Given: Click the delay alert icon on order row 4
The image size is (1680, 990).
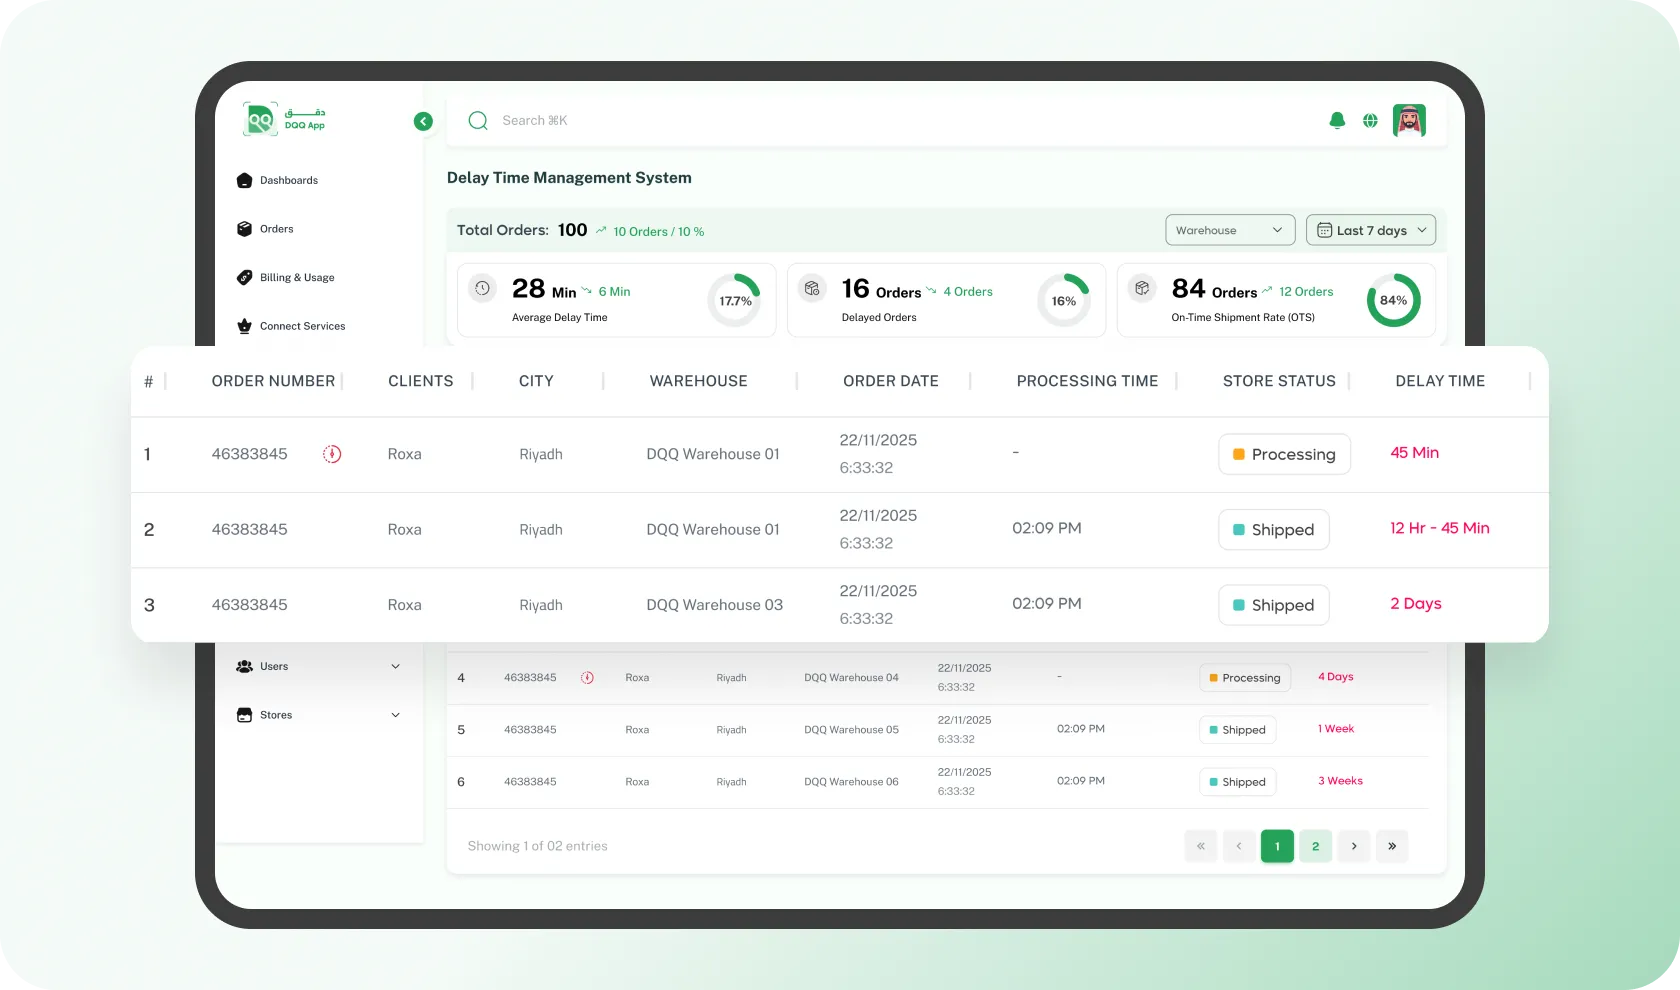Looking at the screenshot, I should click(588, 678).
